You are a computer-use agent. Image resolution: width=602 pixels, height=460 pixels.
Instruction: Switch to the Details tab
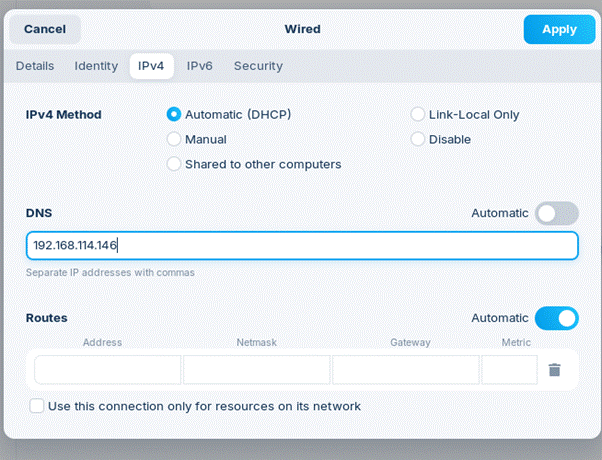(35, 66)
